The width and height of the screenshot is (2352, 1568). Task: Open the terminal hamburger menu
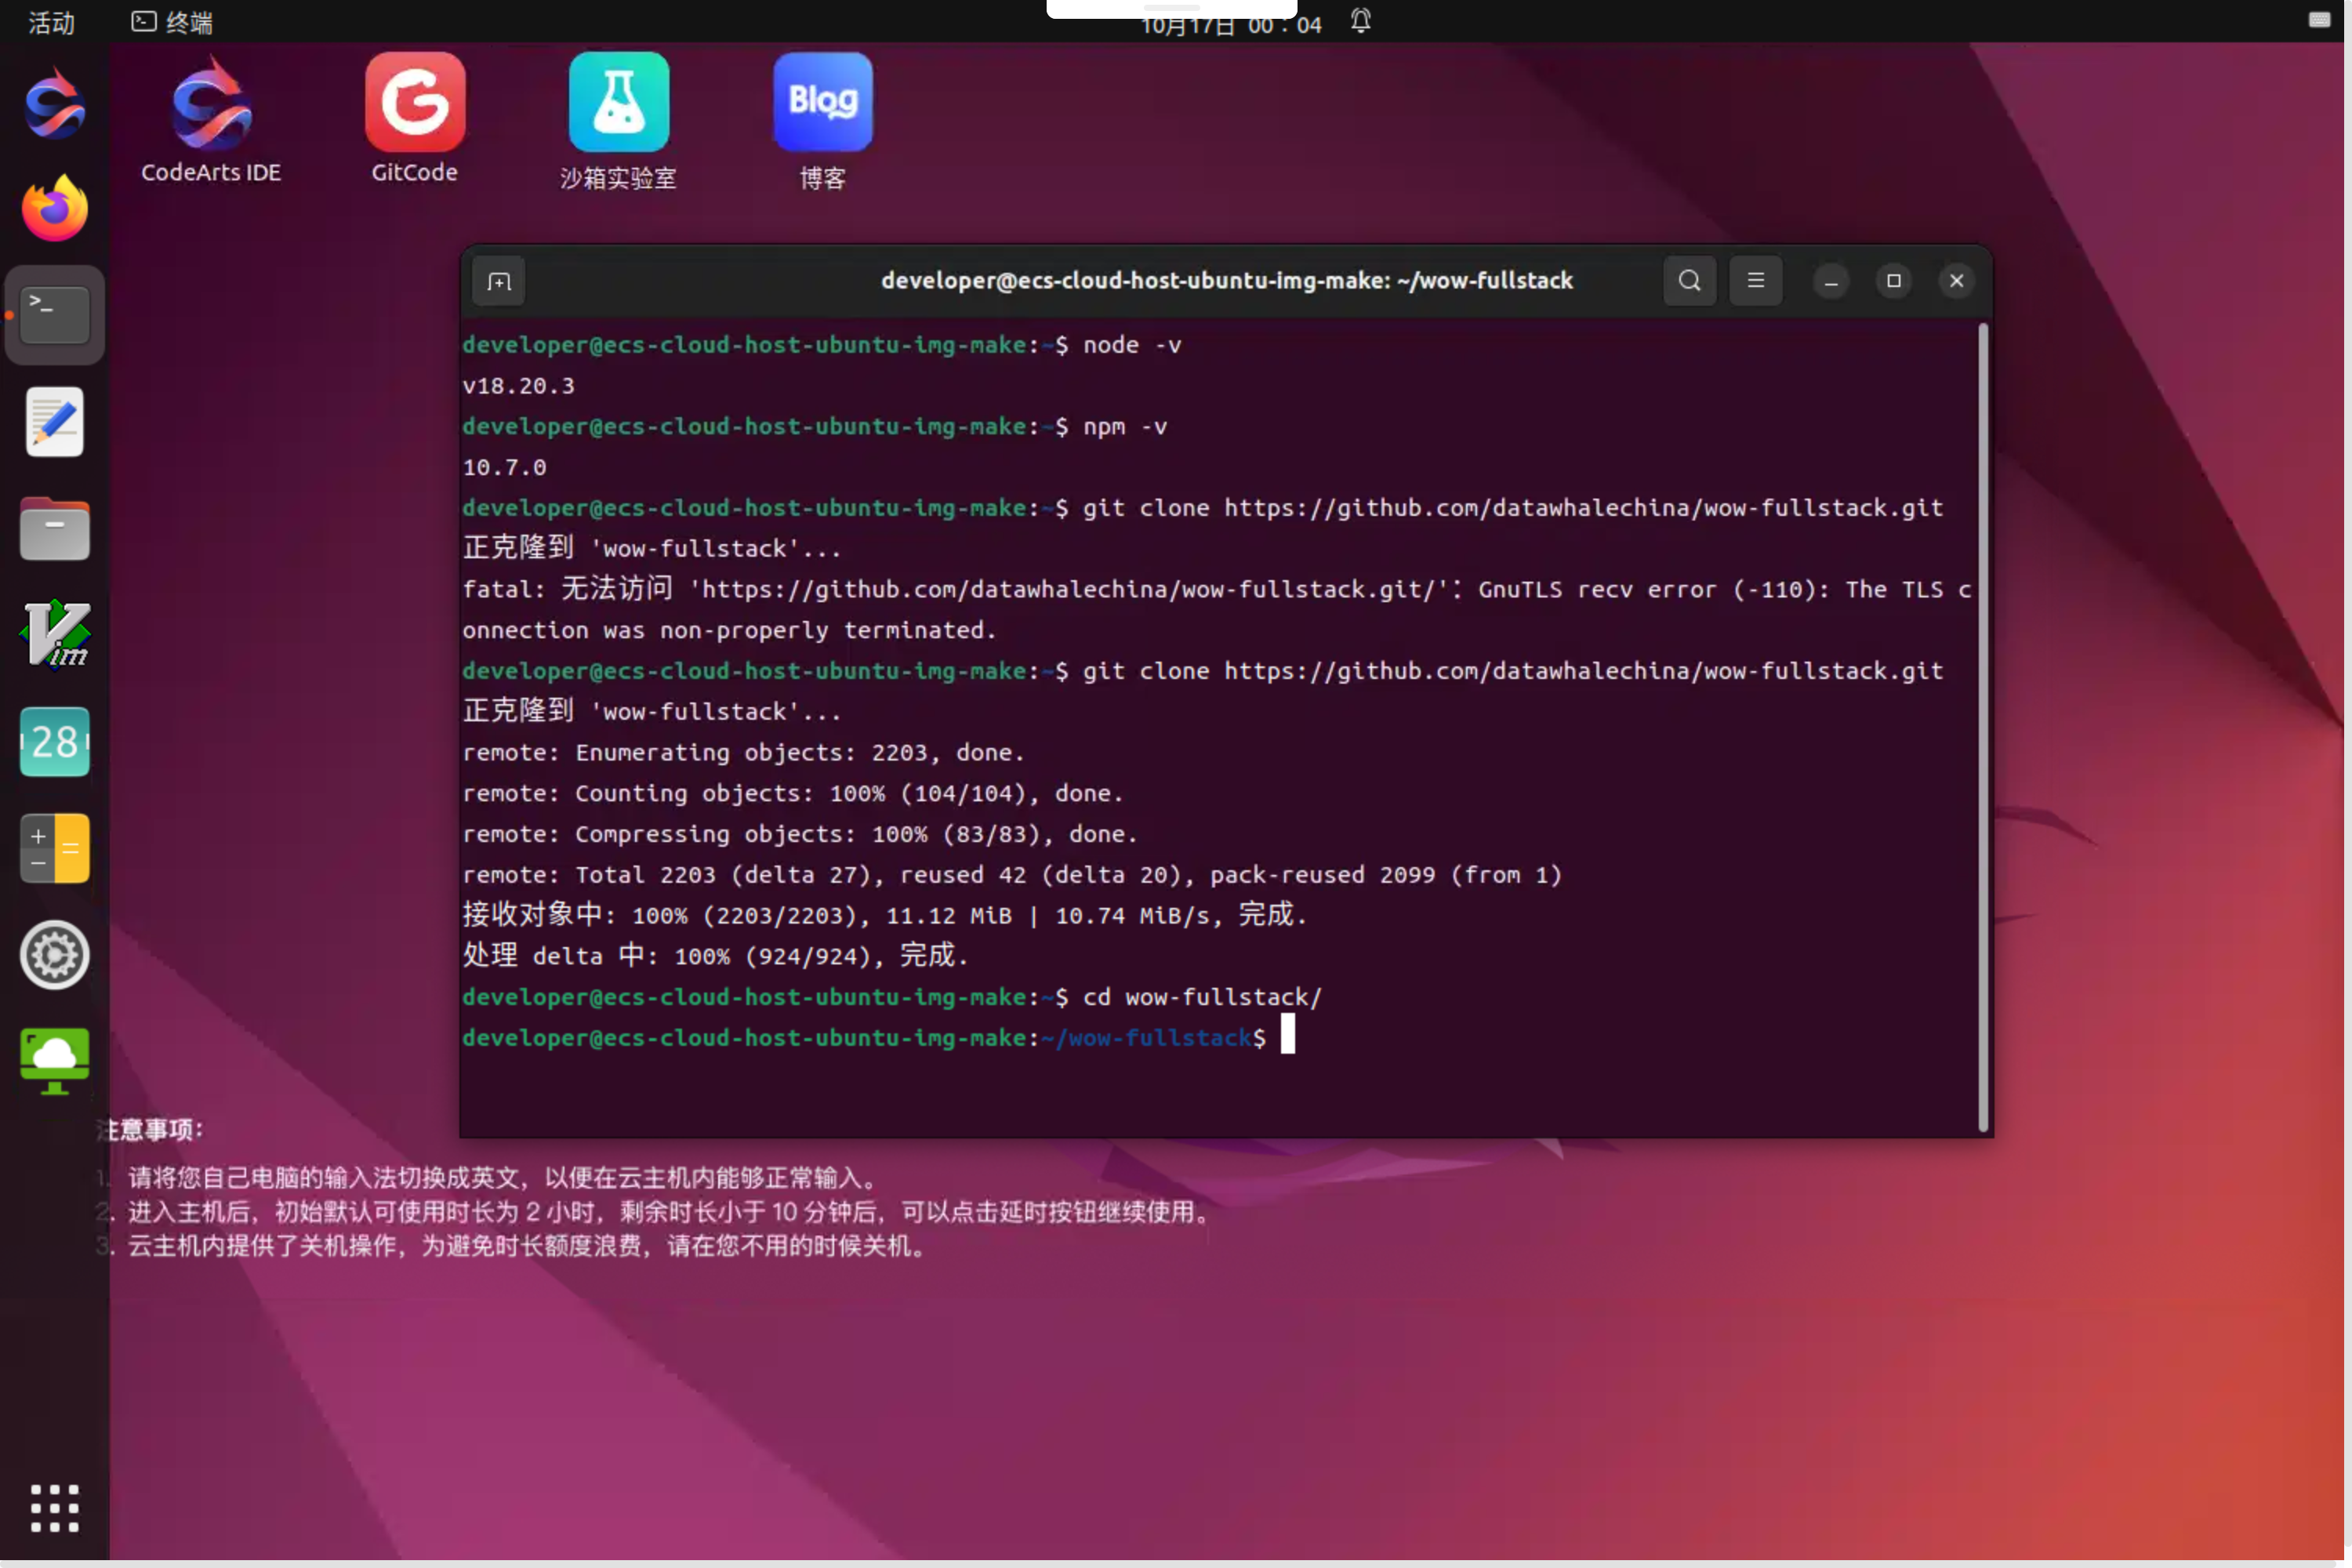coord(1755,281)
